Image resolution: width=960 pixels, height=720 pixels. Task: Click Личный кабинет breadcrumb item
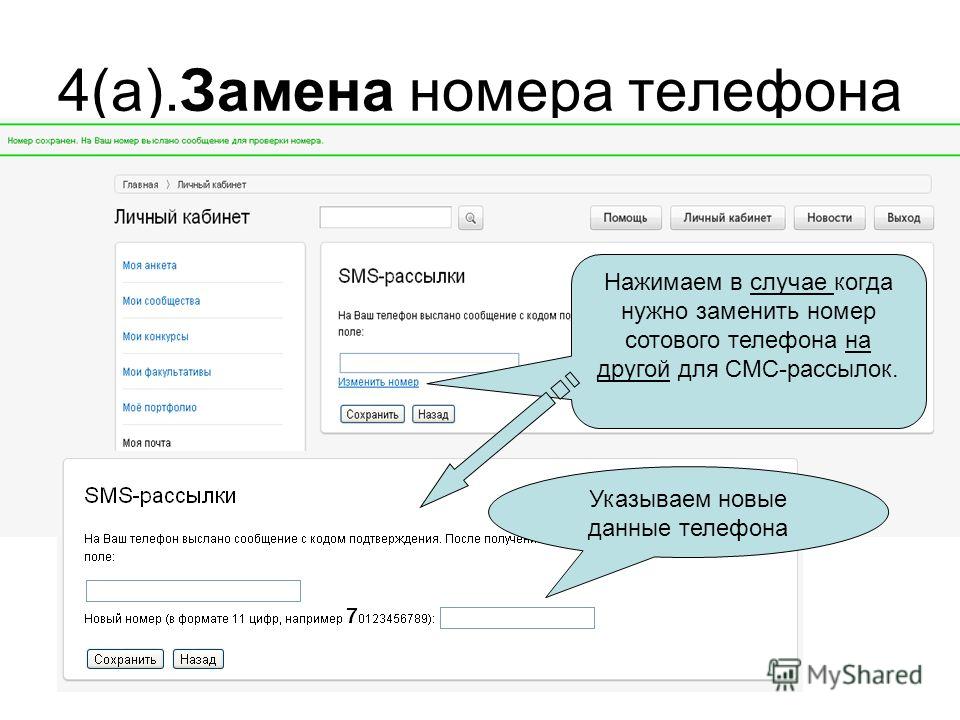click(212, 184)
